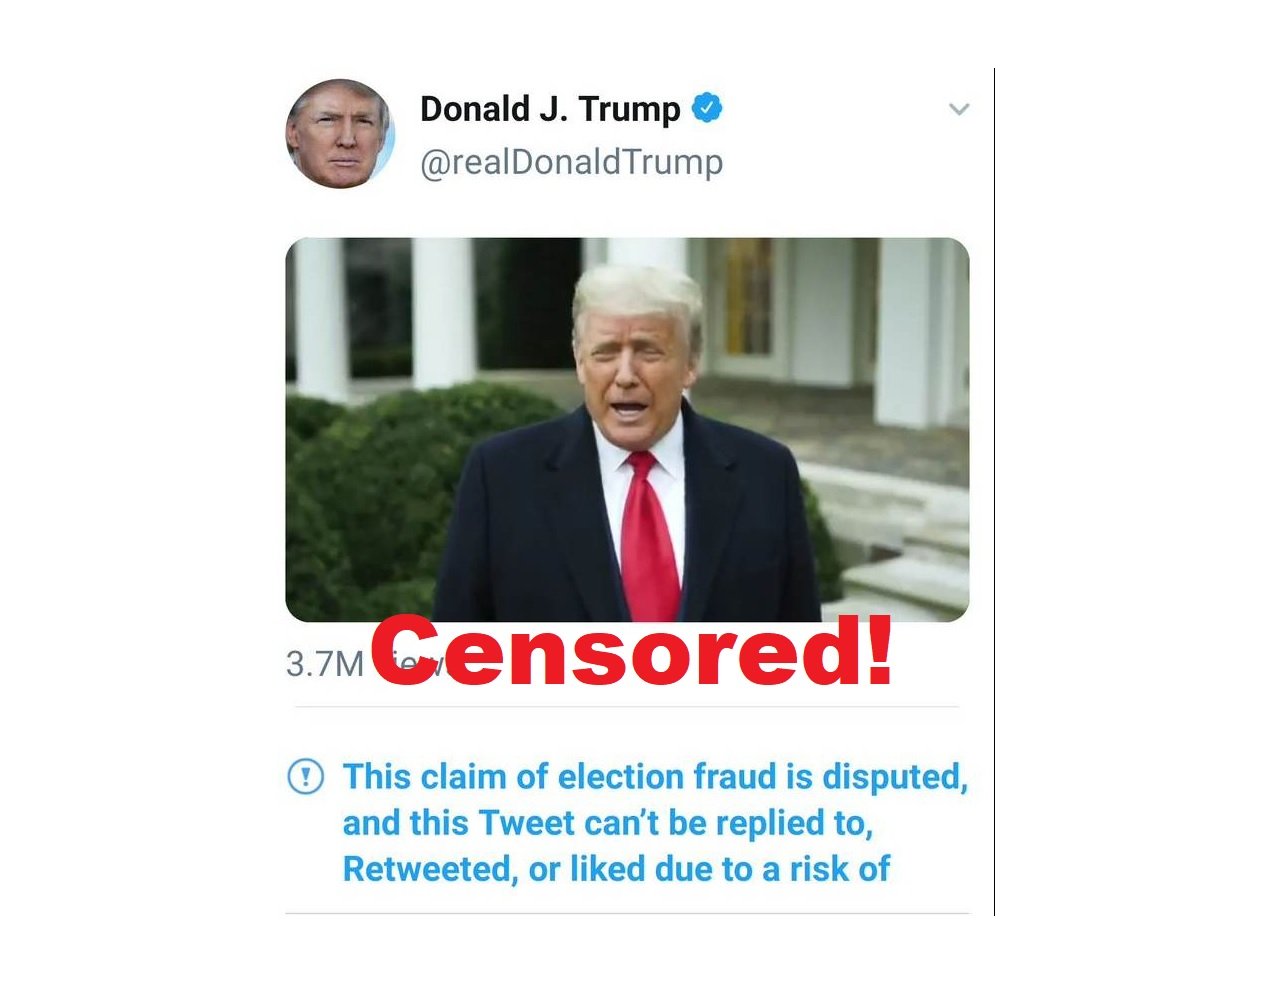The height and width of the screenshot is (1006, 1277).
Task: Click the circled exclamation warning icon
Action: [x=305, y=776]
